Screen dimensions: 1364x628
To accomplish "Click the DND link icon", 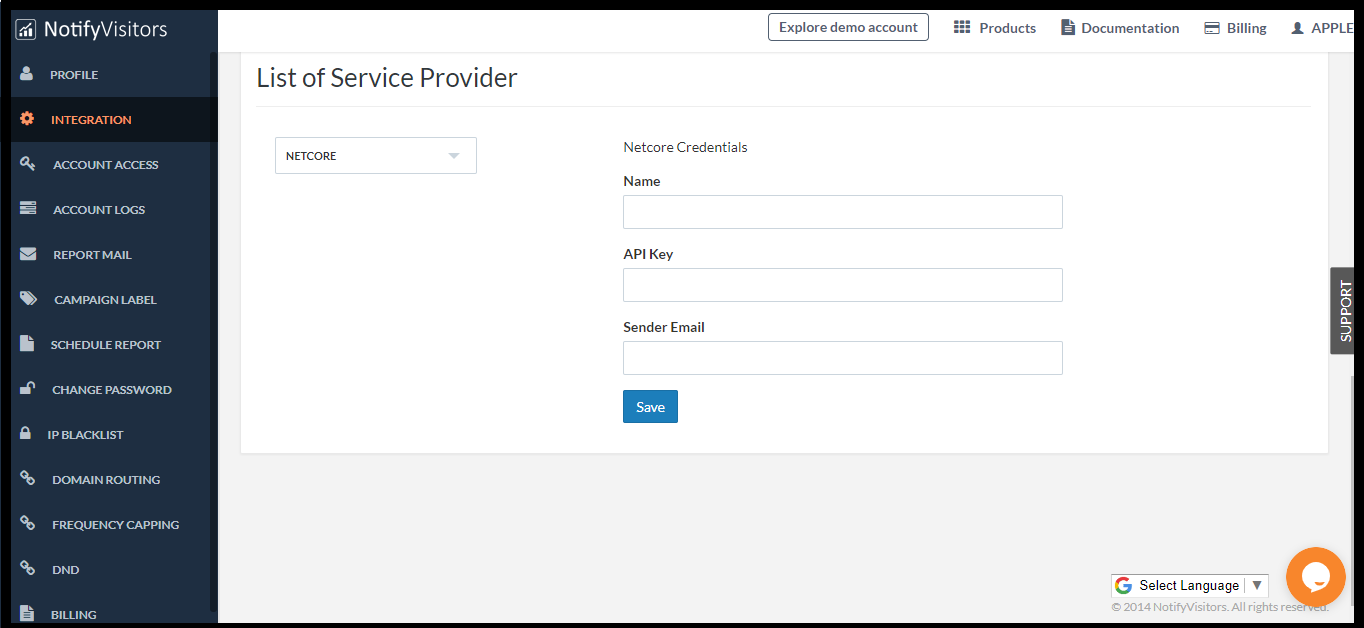I will point(28,569).
